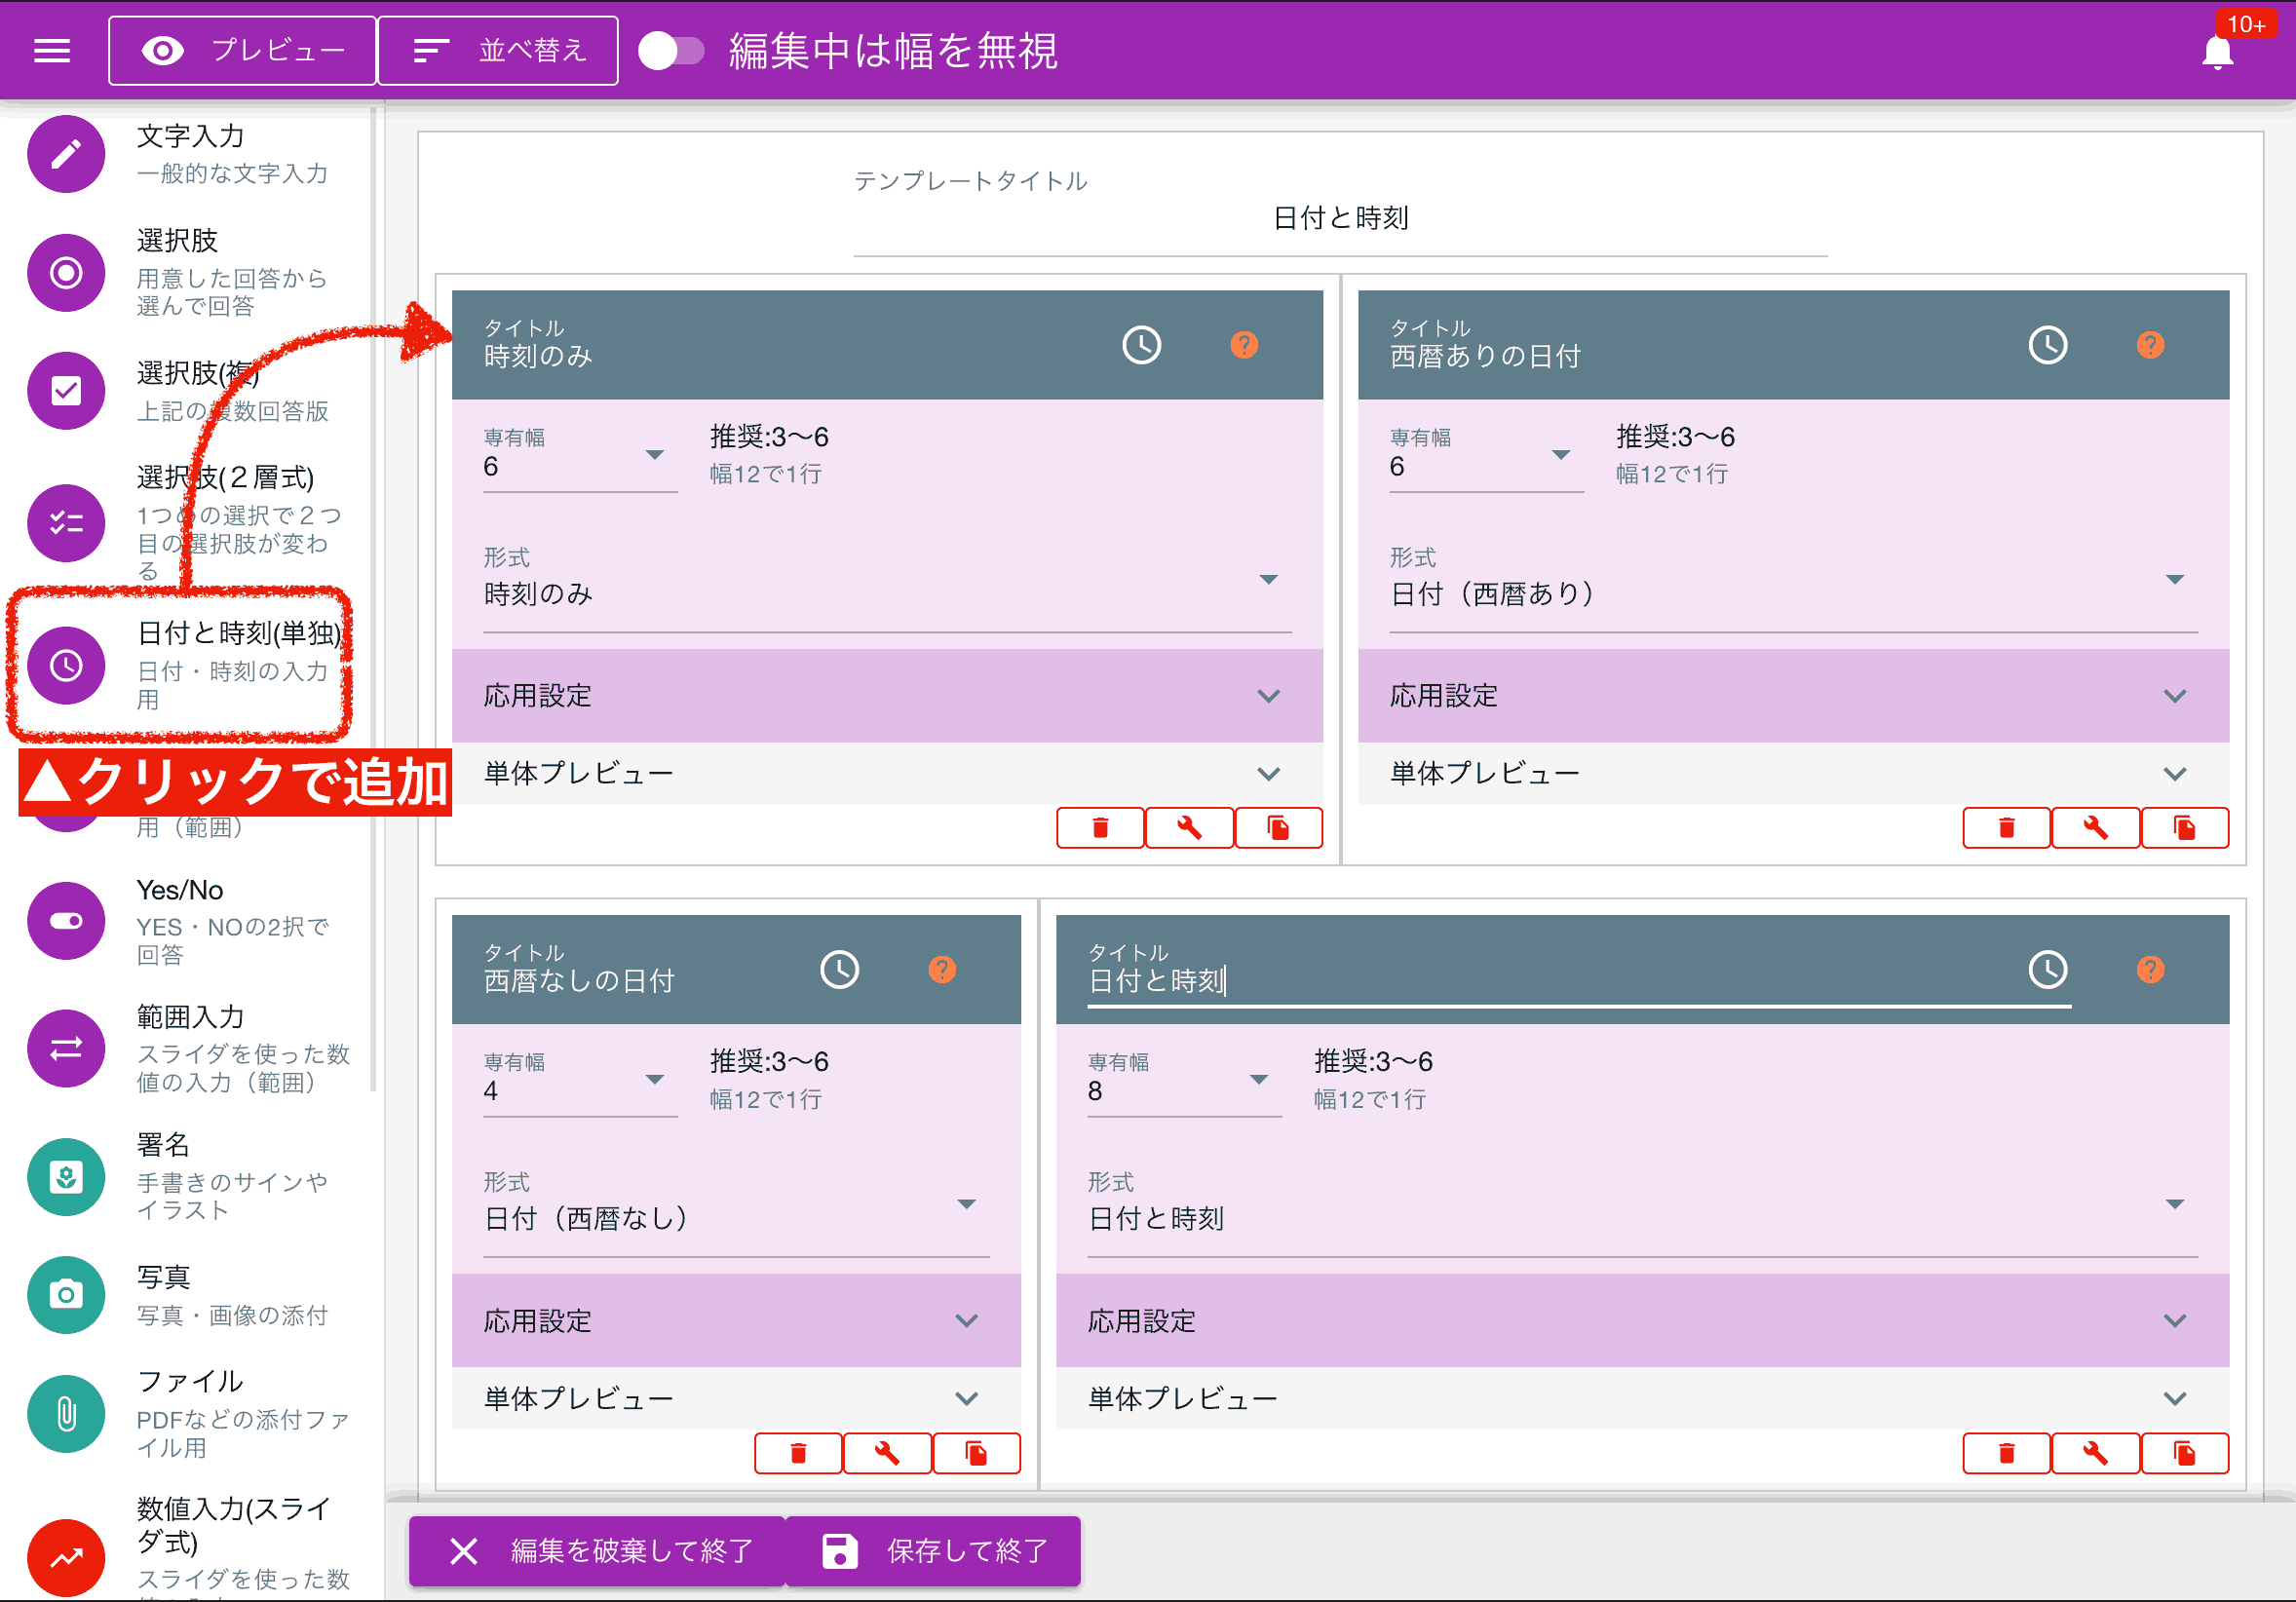2296x1602 pixels.
Task: Click the 並べ替え sort button
Action: tap(497, 49)
